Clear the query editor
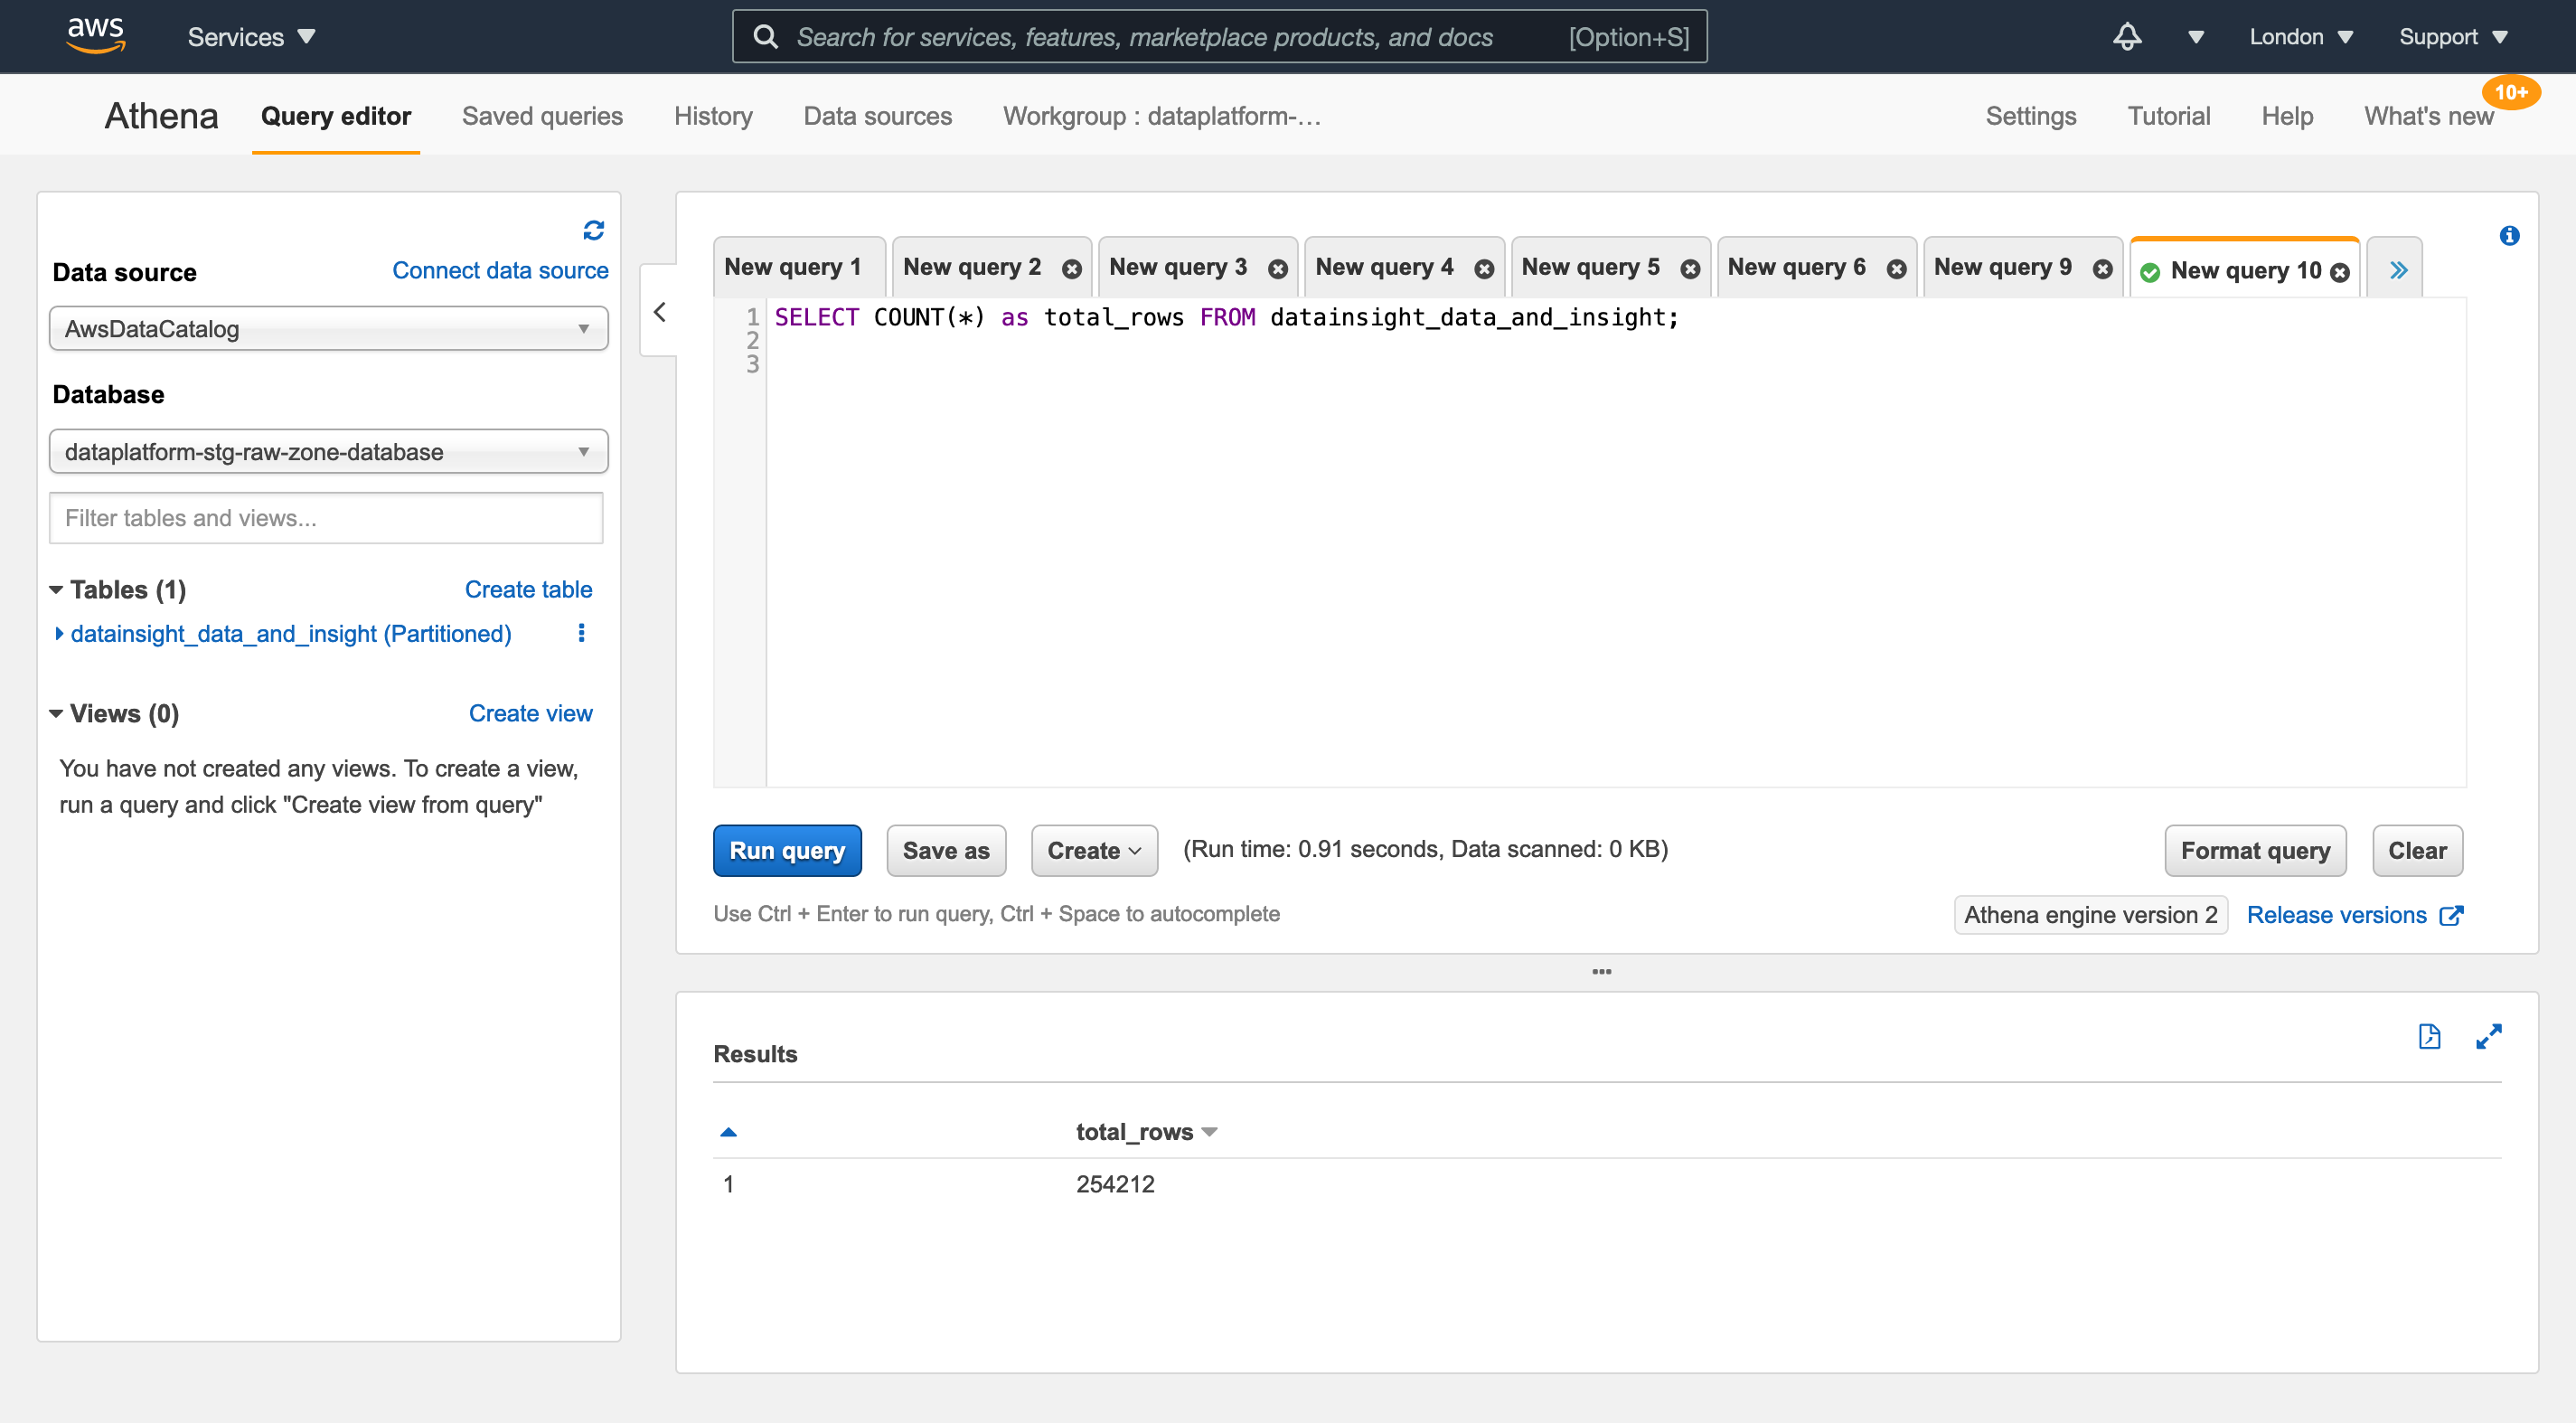This screenshot has width=2576, height=1423. pos(2417,850)
